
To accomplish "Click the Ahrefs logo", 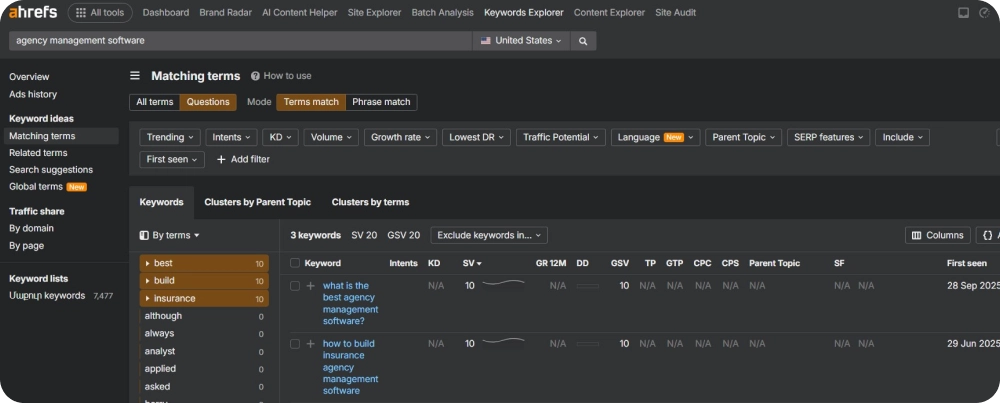I will point(33,12).
